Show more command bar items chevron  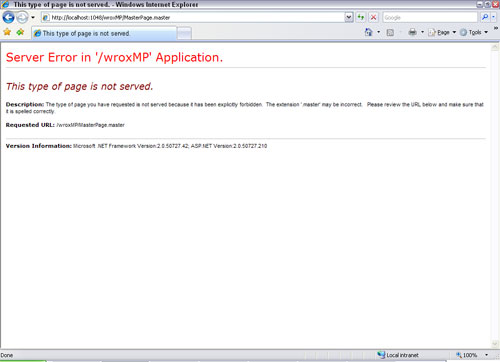pyautogui.click(x=496, y=28)
